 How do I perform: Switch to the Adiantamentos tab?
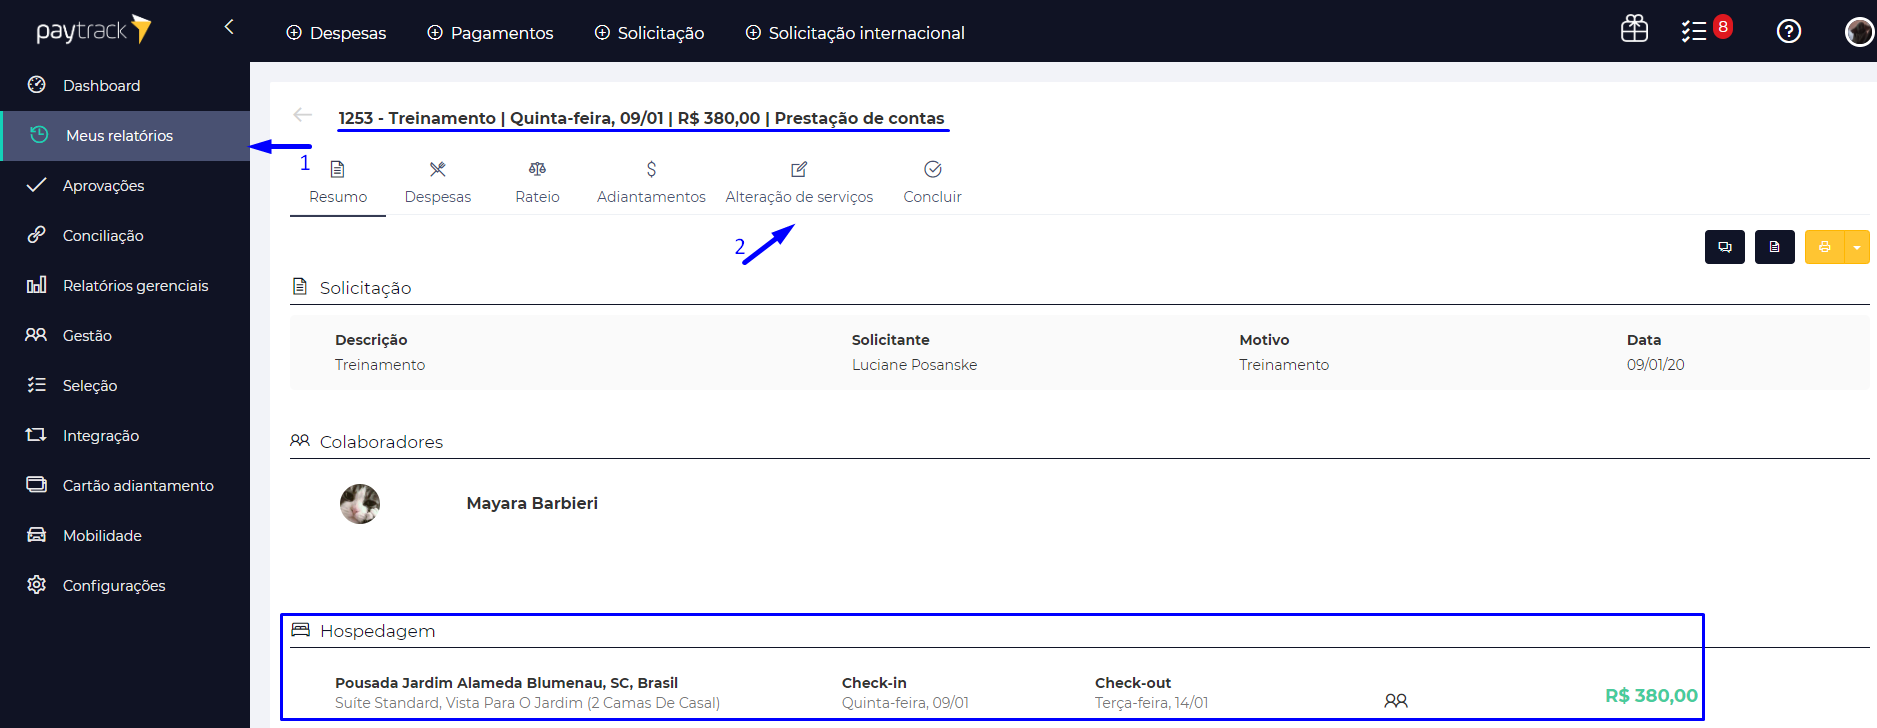[x=651, y=183]
